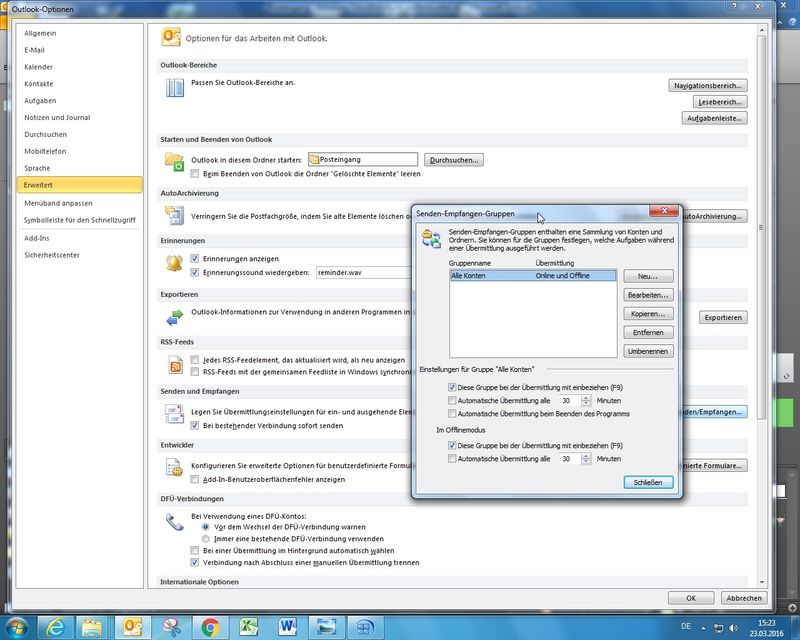This screenshot has width=800, height=640.
Task: Uncheck 'Erinnerungen anzeigen' checkbox
Action: [x=195, y=258]
